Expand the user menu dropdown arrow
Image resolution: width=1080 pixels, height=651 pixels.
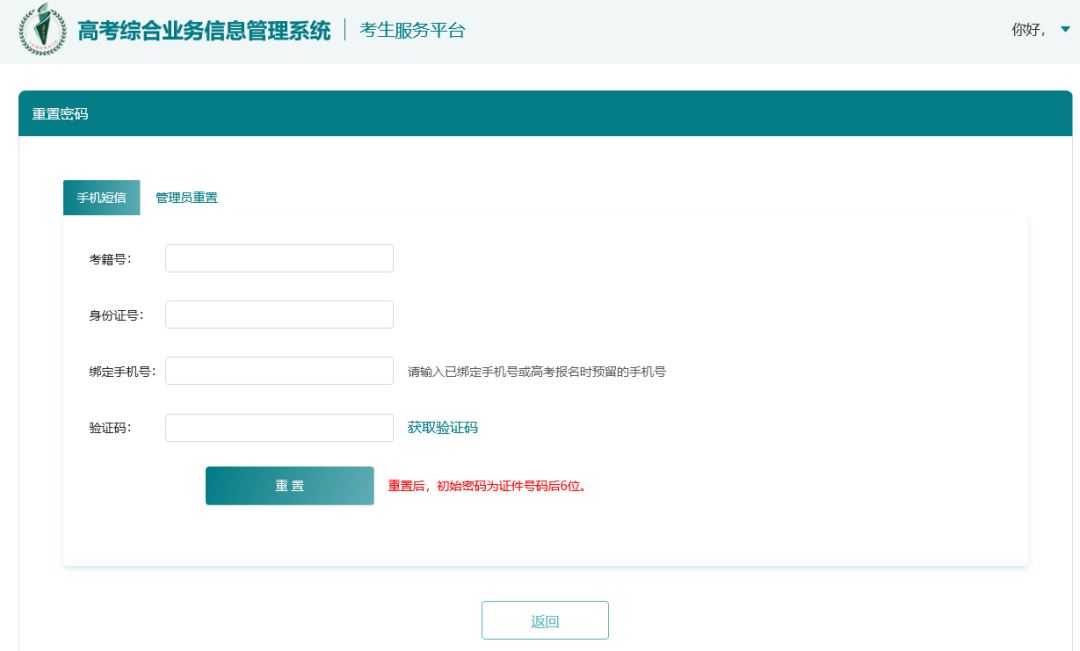tap(1065, 30)
